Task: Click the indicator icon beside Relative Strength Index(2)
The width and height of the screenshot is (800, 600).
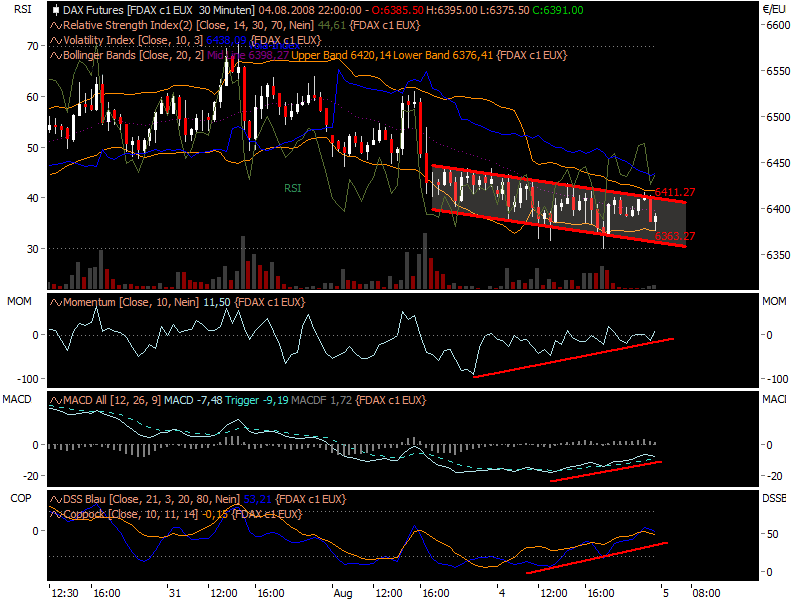Action: (56, 26)
